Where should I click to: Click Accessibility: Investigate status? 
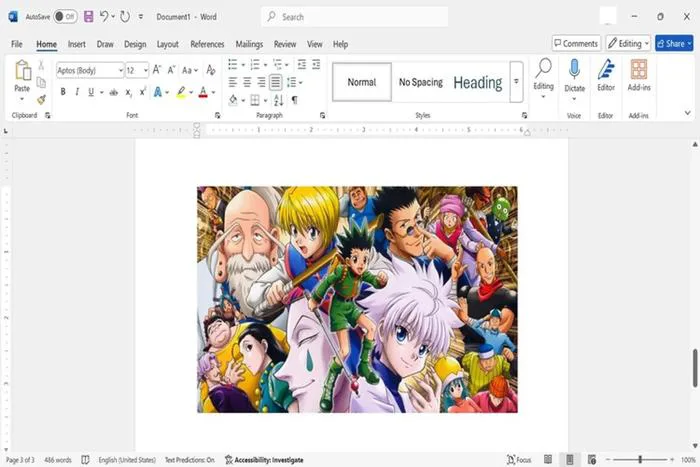coord(264,459)
